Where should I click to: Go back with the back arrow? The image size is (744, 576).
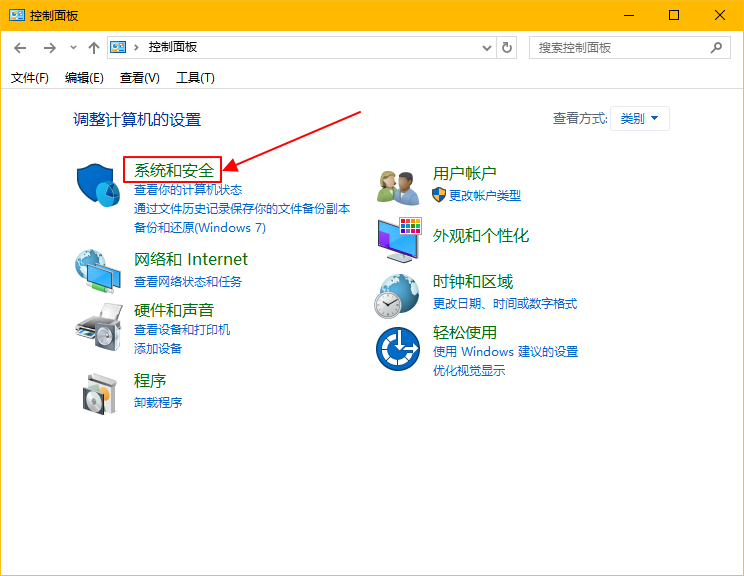click(x=20, y=47)
